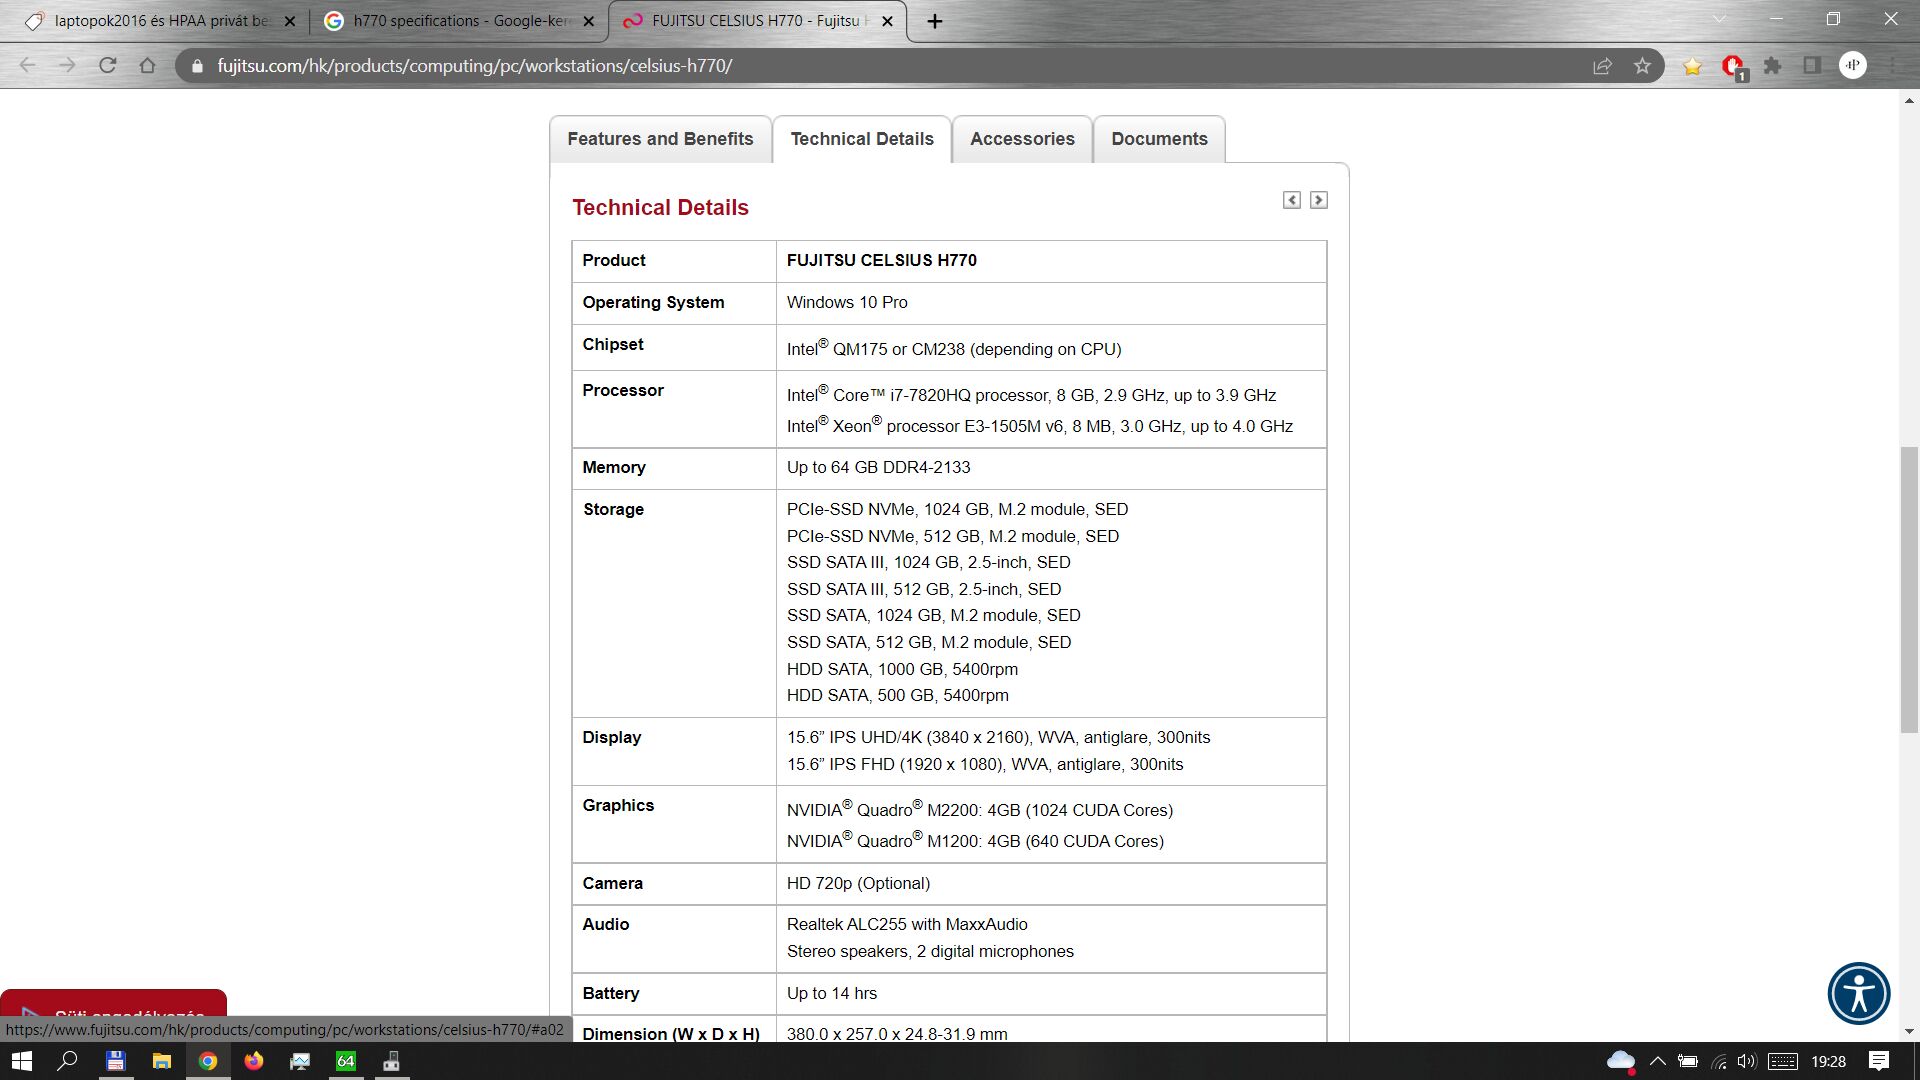
Task: Open a new browser tab
Action: point(935,21)
